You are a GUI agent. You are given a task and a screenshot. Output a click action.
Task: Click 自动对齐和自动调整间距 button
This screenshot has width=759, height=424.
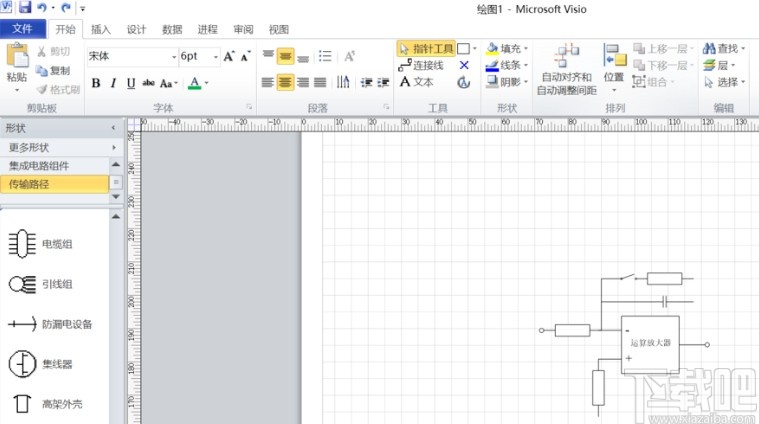pos(567,69)
